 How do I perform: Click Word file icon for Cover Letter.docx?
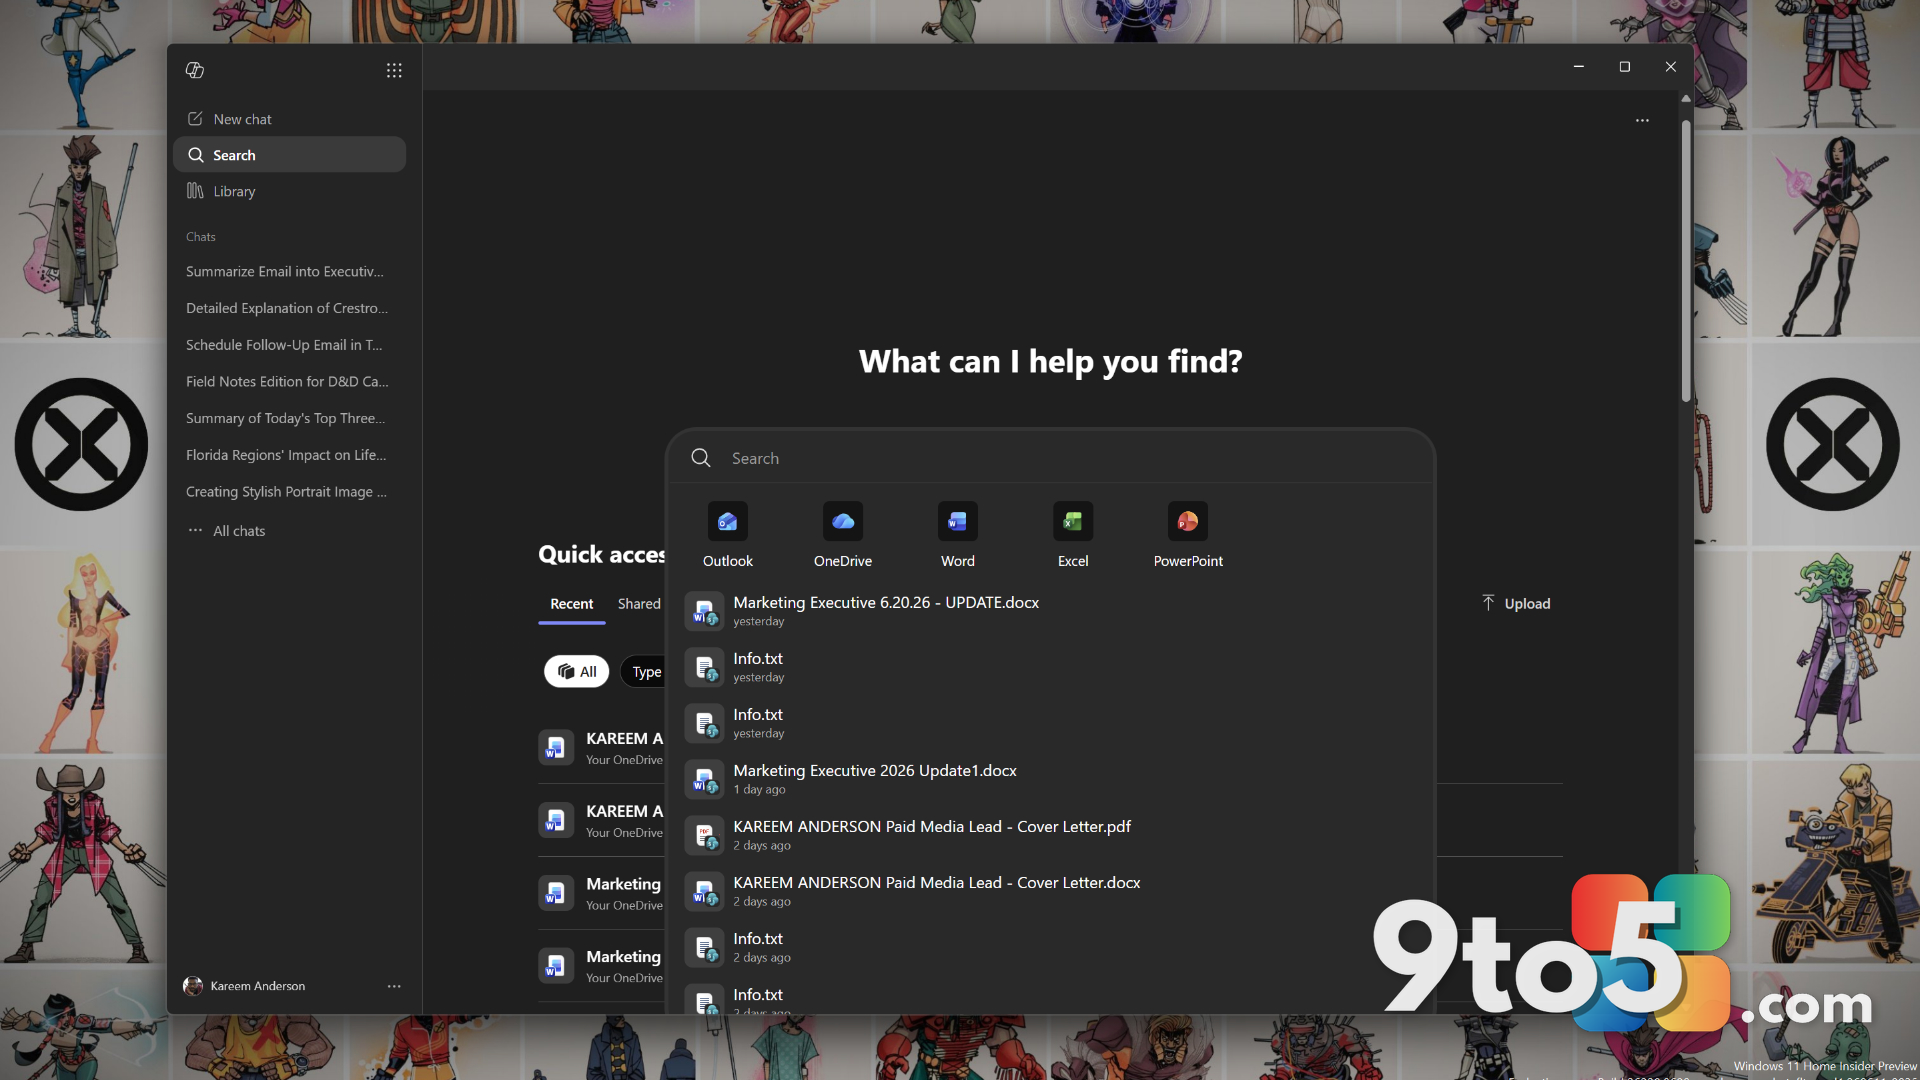(704, 891)
